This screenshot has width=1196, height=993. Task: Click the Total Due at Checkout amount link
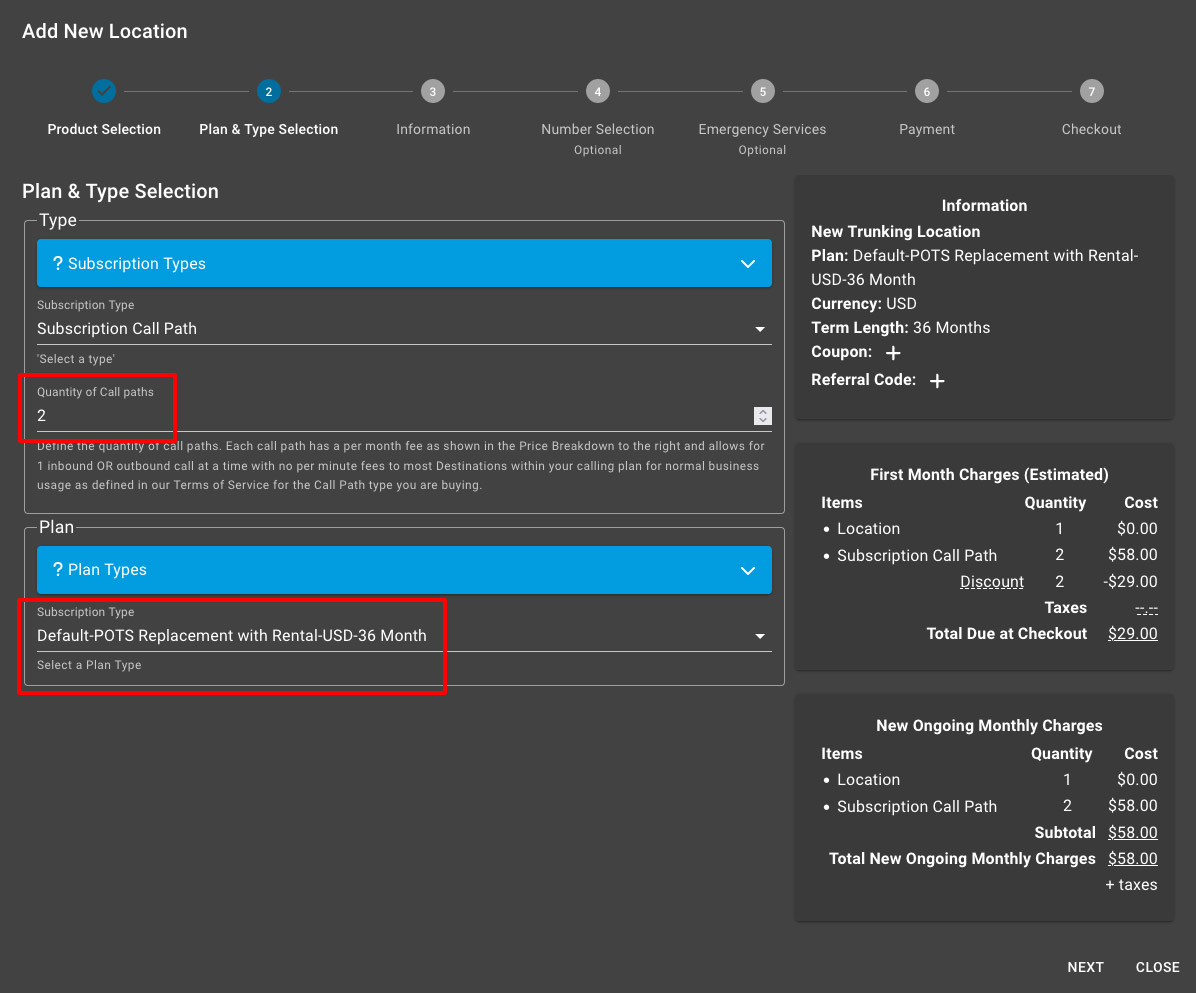[x=1132, y=633]
